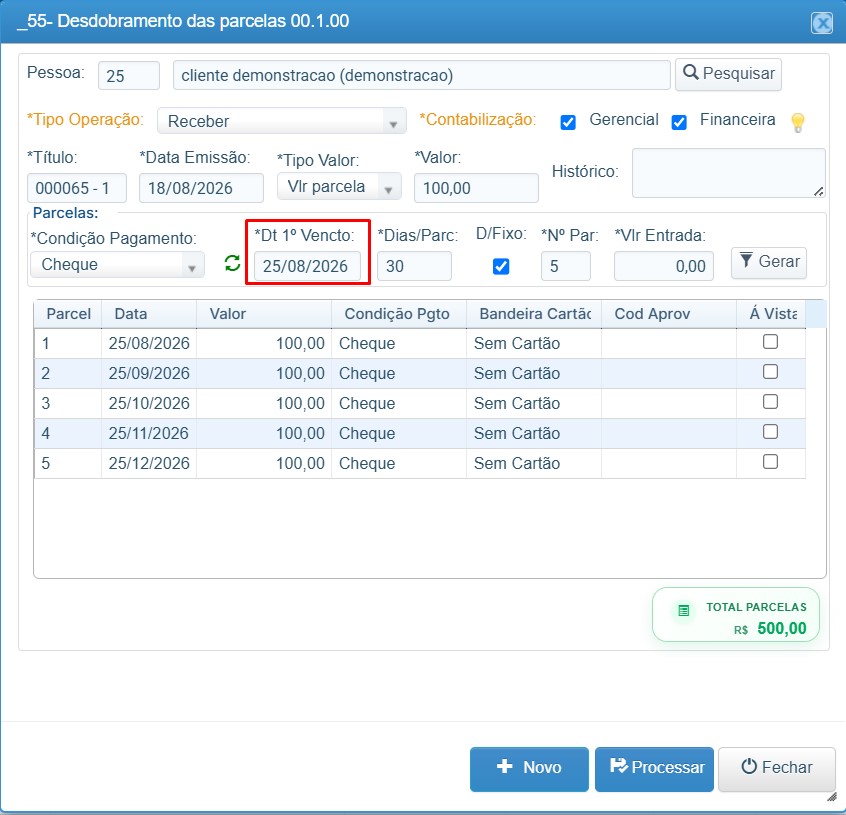This screenshot has height=815, width=846.
Task: Close the Desdobramento das parcelas dialog
Action: [x=822, y=23]
